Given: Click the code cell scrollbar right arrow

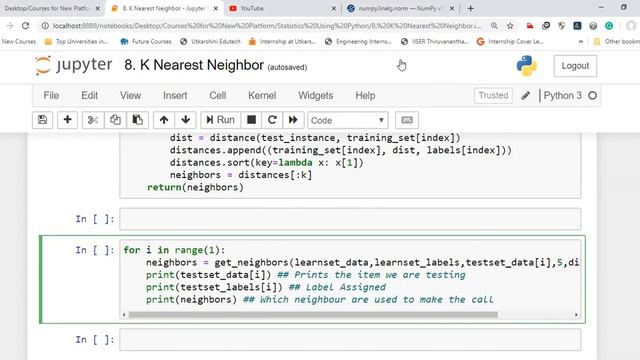Looking at the screenshot, I should [576, 315].
